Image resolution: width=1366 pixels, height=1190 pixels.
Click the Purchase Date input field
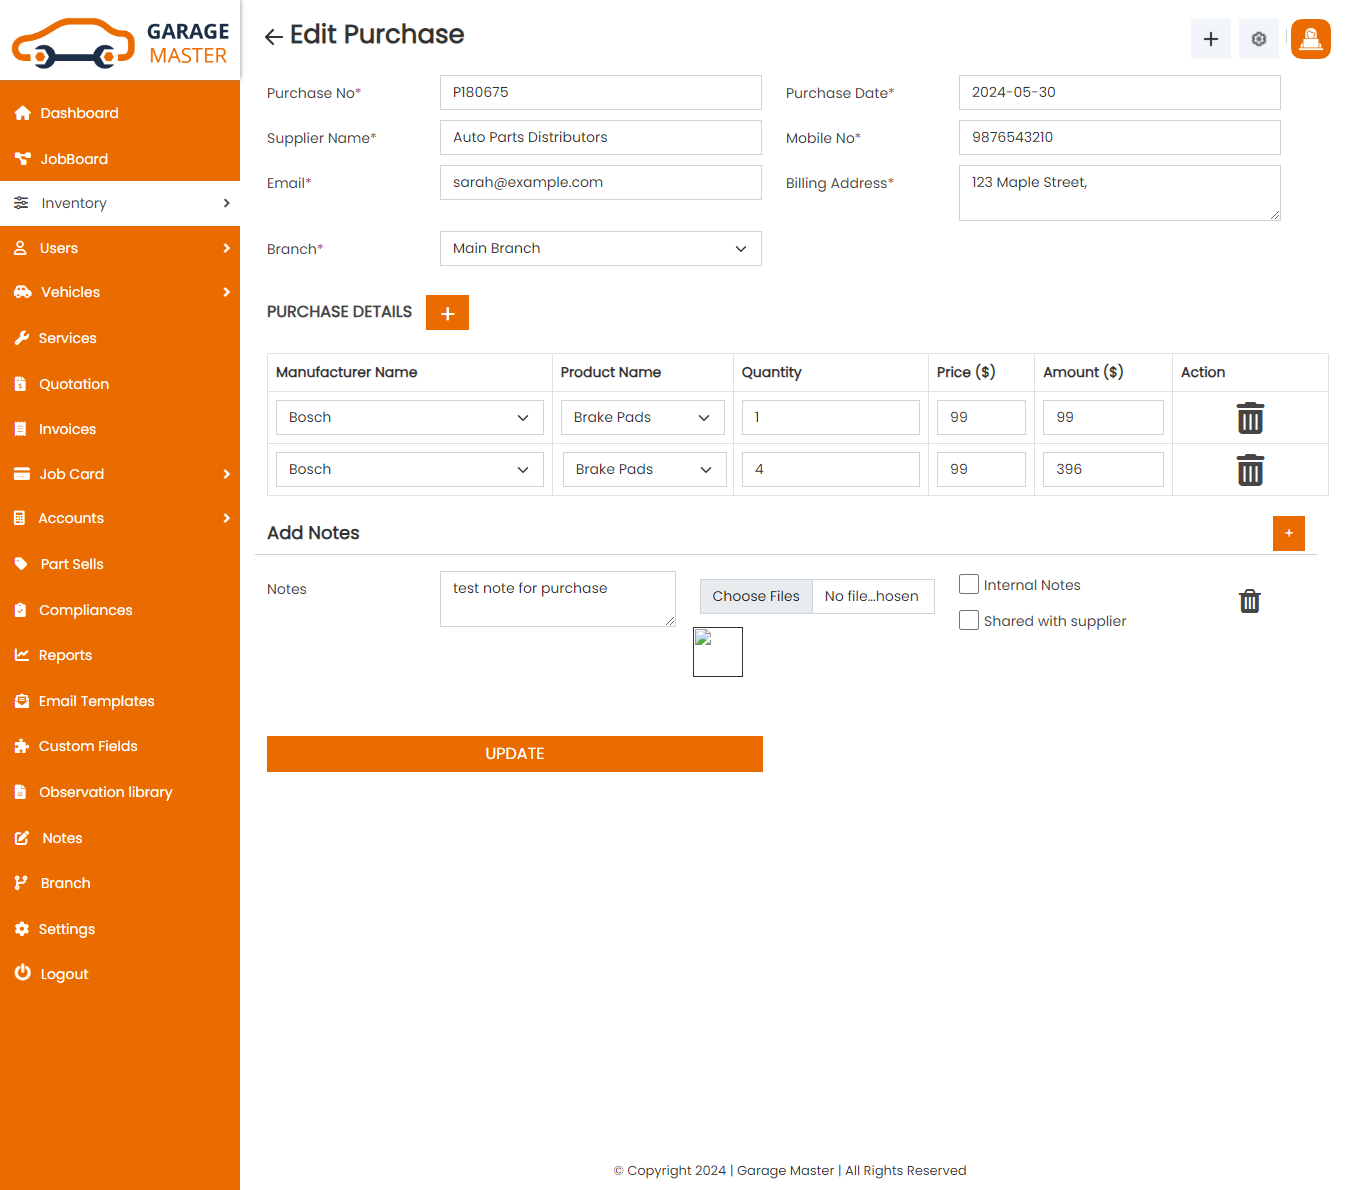coord(1119,93)
